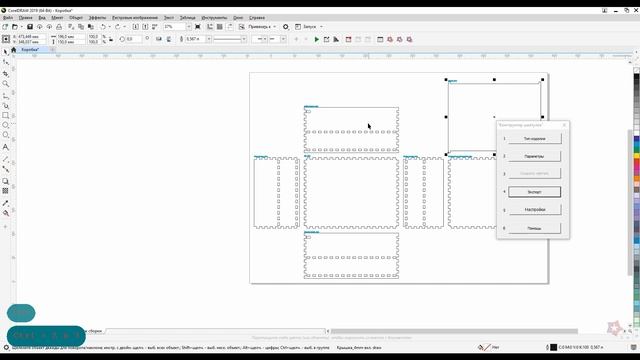
Task: Select the Rectangle tool
Action: point(5,116)
